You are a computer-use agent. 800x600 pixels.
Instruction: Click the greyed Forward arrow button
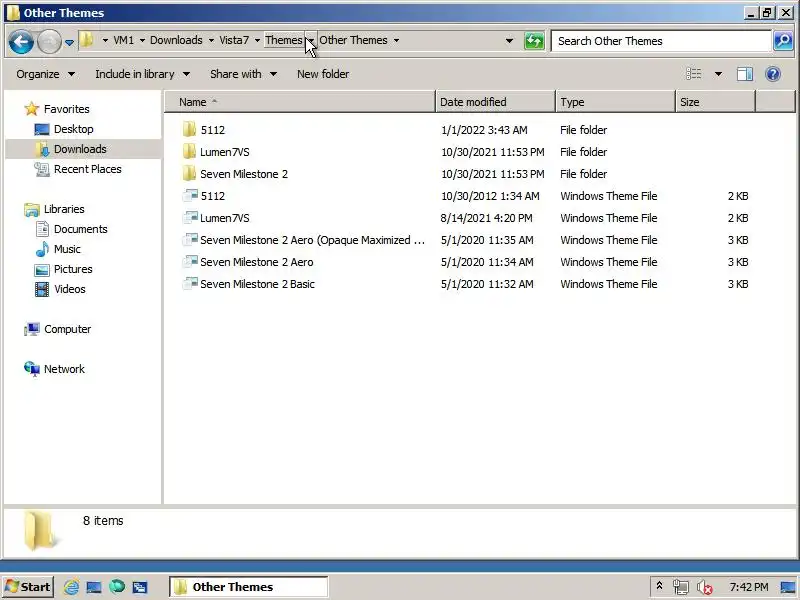point(49,41)
